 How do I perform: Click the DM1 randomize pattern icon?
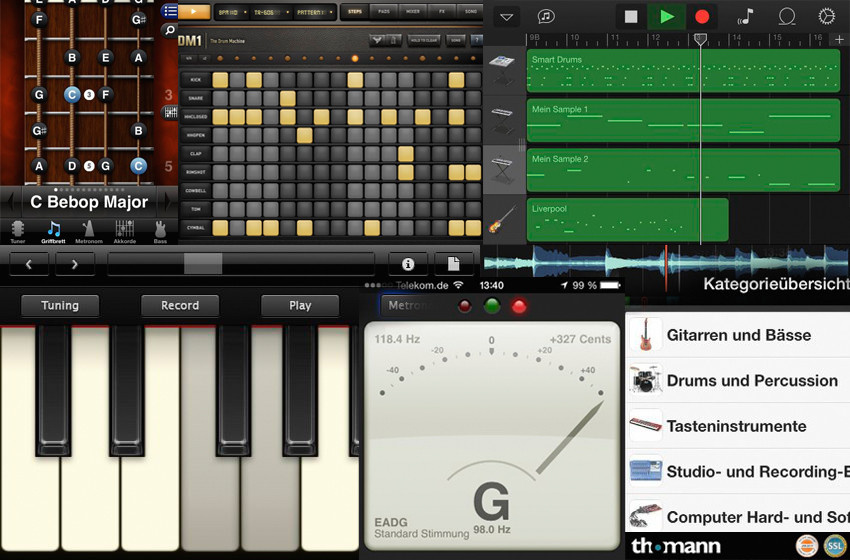[x=377, y=40]
